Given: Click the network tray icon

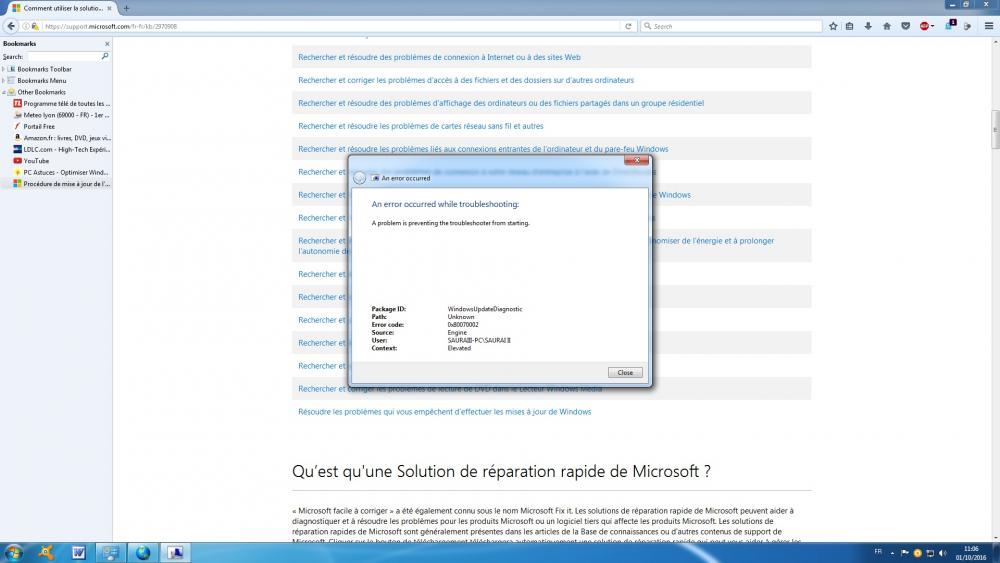Looking at the screenshot, I should click(930, 553).
